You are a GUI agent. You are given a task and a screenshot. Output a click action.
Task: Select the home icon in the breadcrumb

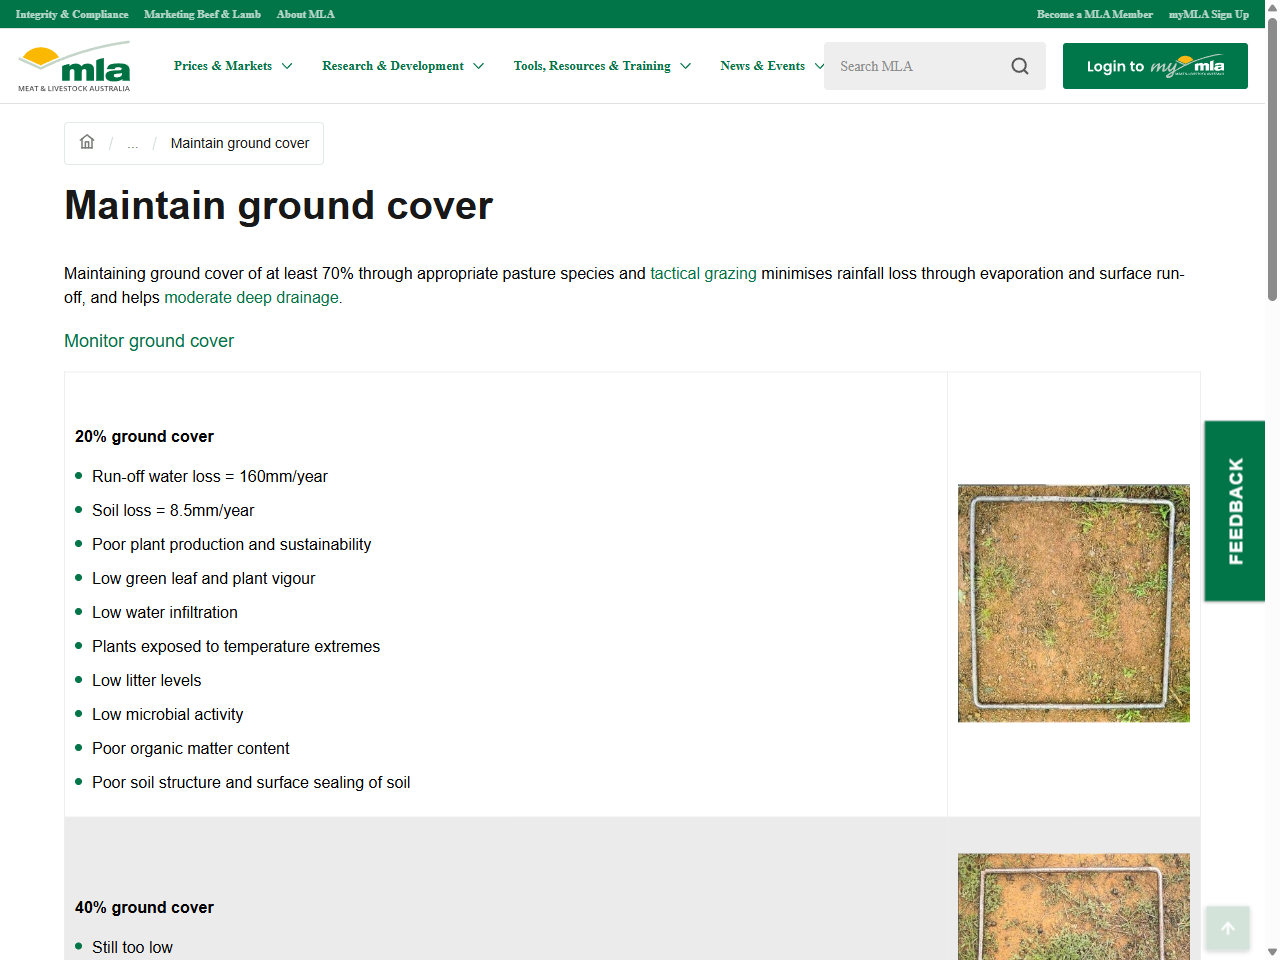point(87,142)
